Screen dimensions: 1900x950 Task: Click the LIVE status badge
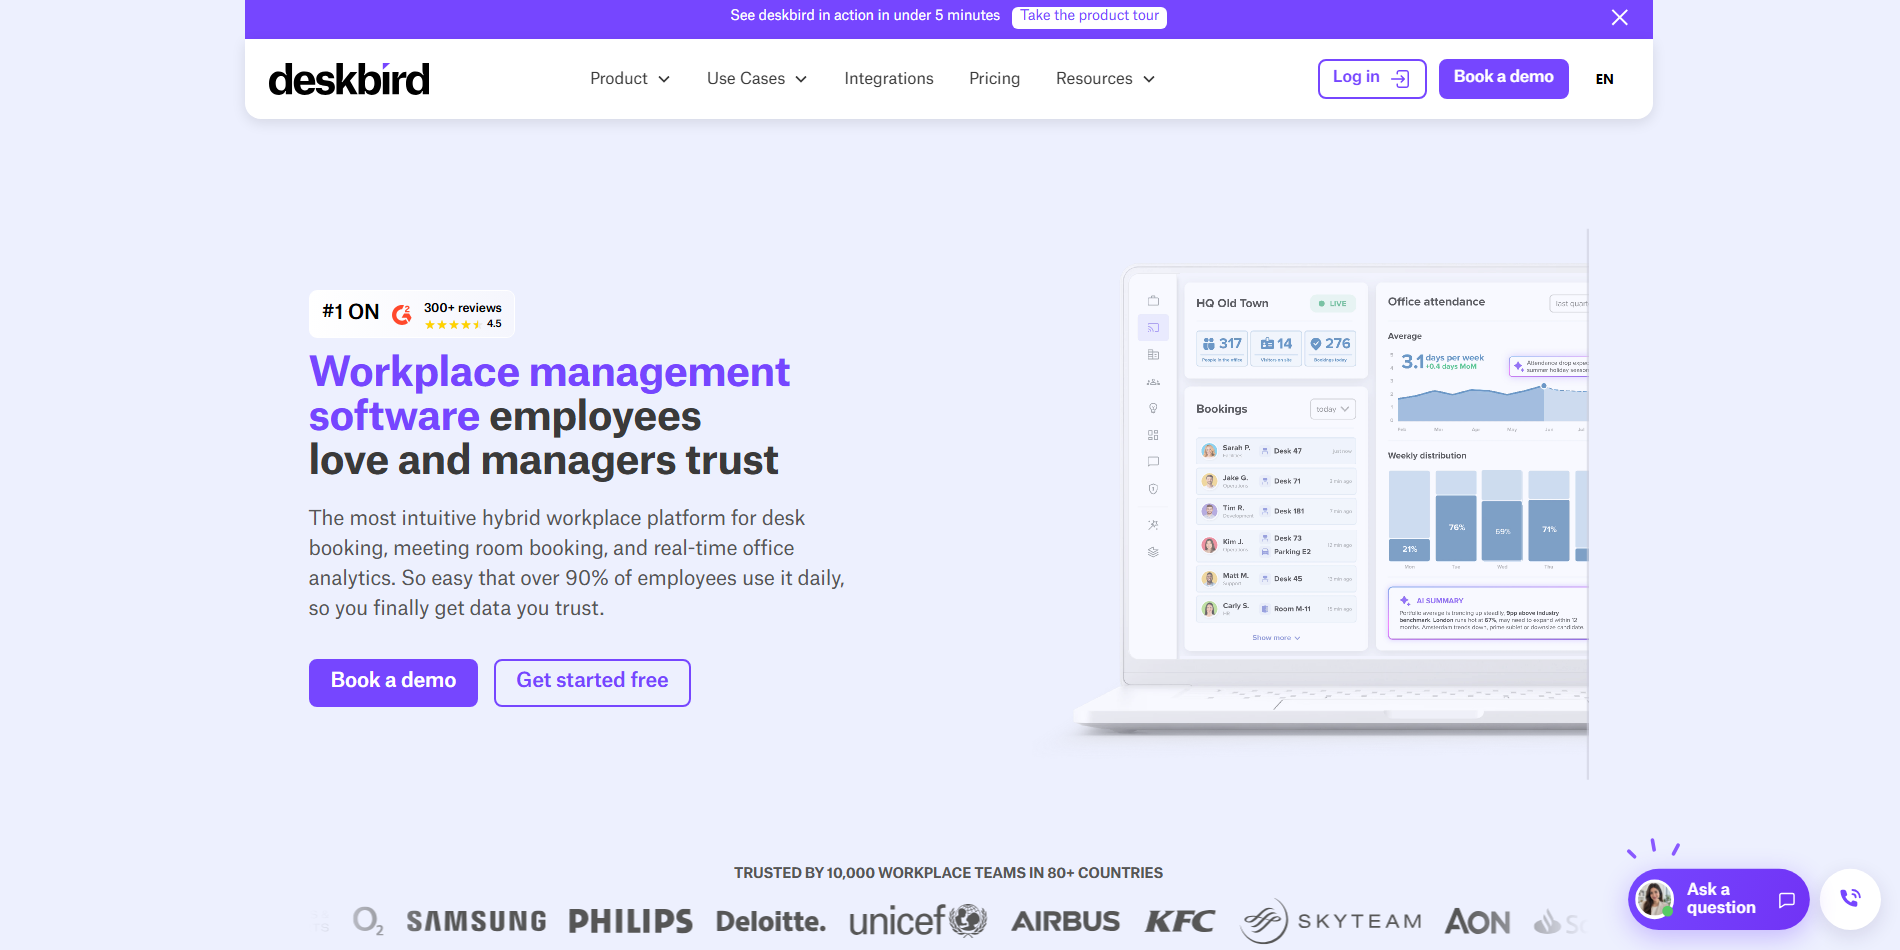(x=1333, y=303)
